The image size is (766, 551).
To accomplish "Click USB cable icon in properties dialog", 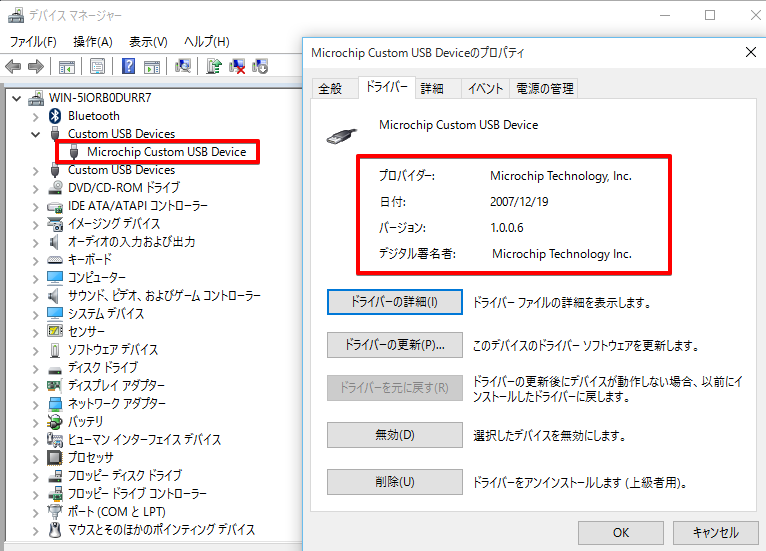I will [341, 136].
